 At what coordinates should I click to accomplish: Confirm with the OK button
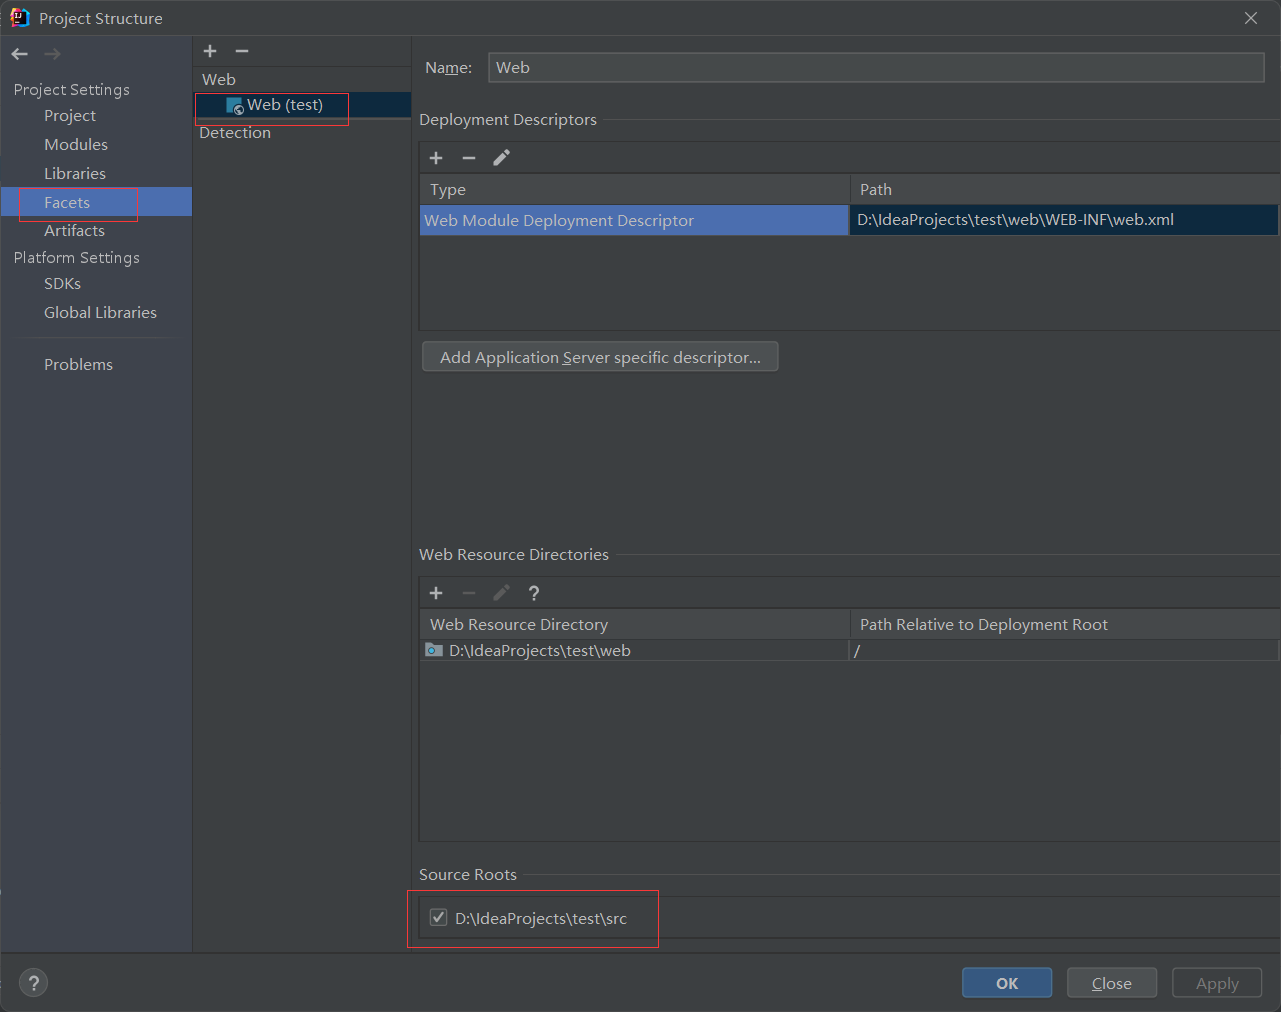tap(1007, 983)
